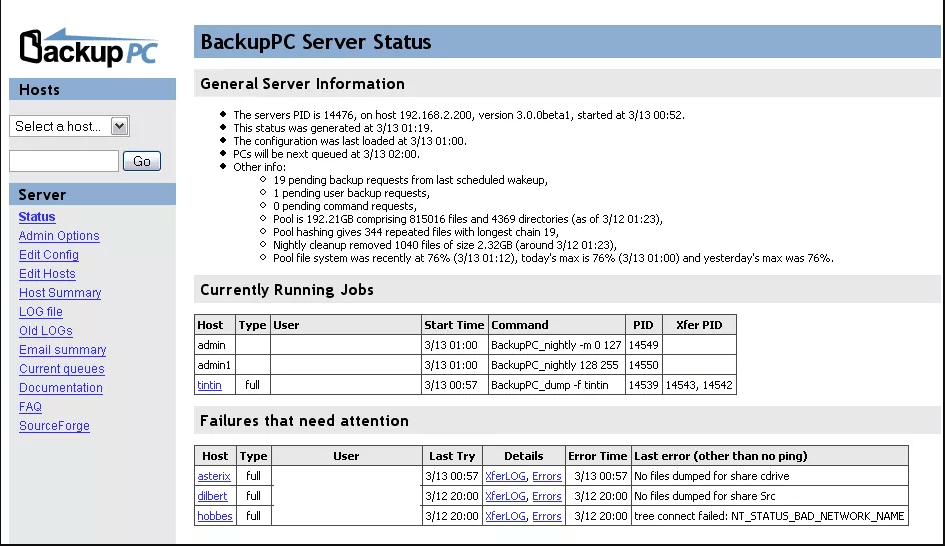Open the LOG file link
Image resolution: width=945 pixels, height=546 pixels.
click(40, 312)
